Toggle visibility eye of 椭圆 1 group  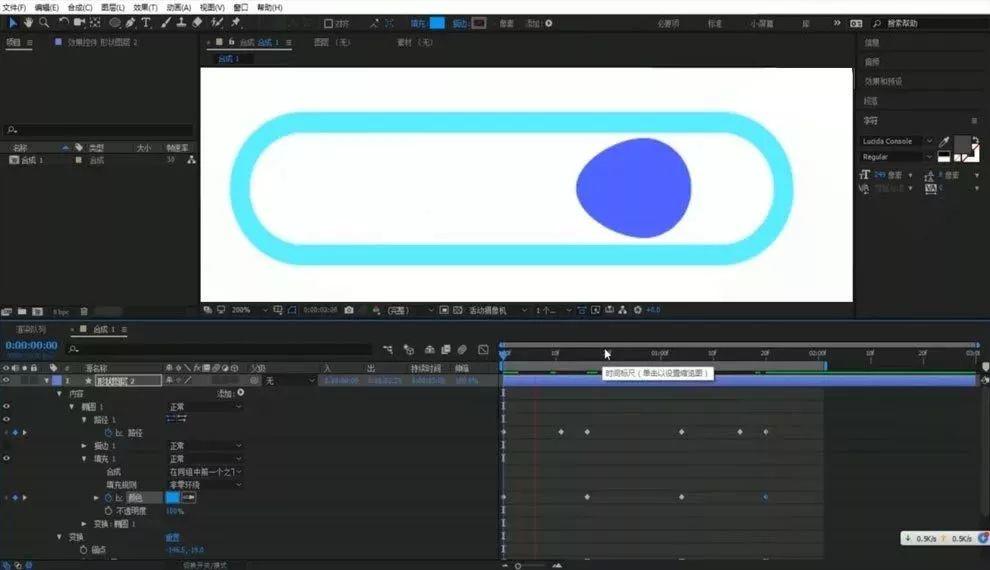point(6,407)
